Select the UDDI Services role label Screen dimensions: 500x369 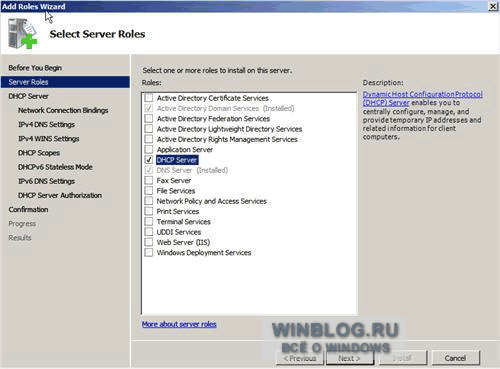point(179,232)
